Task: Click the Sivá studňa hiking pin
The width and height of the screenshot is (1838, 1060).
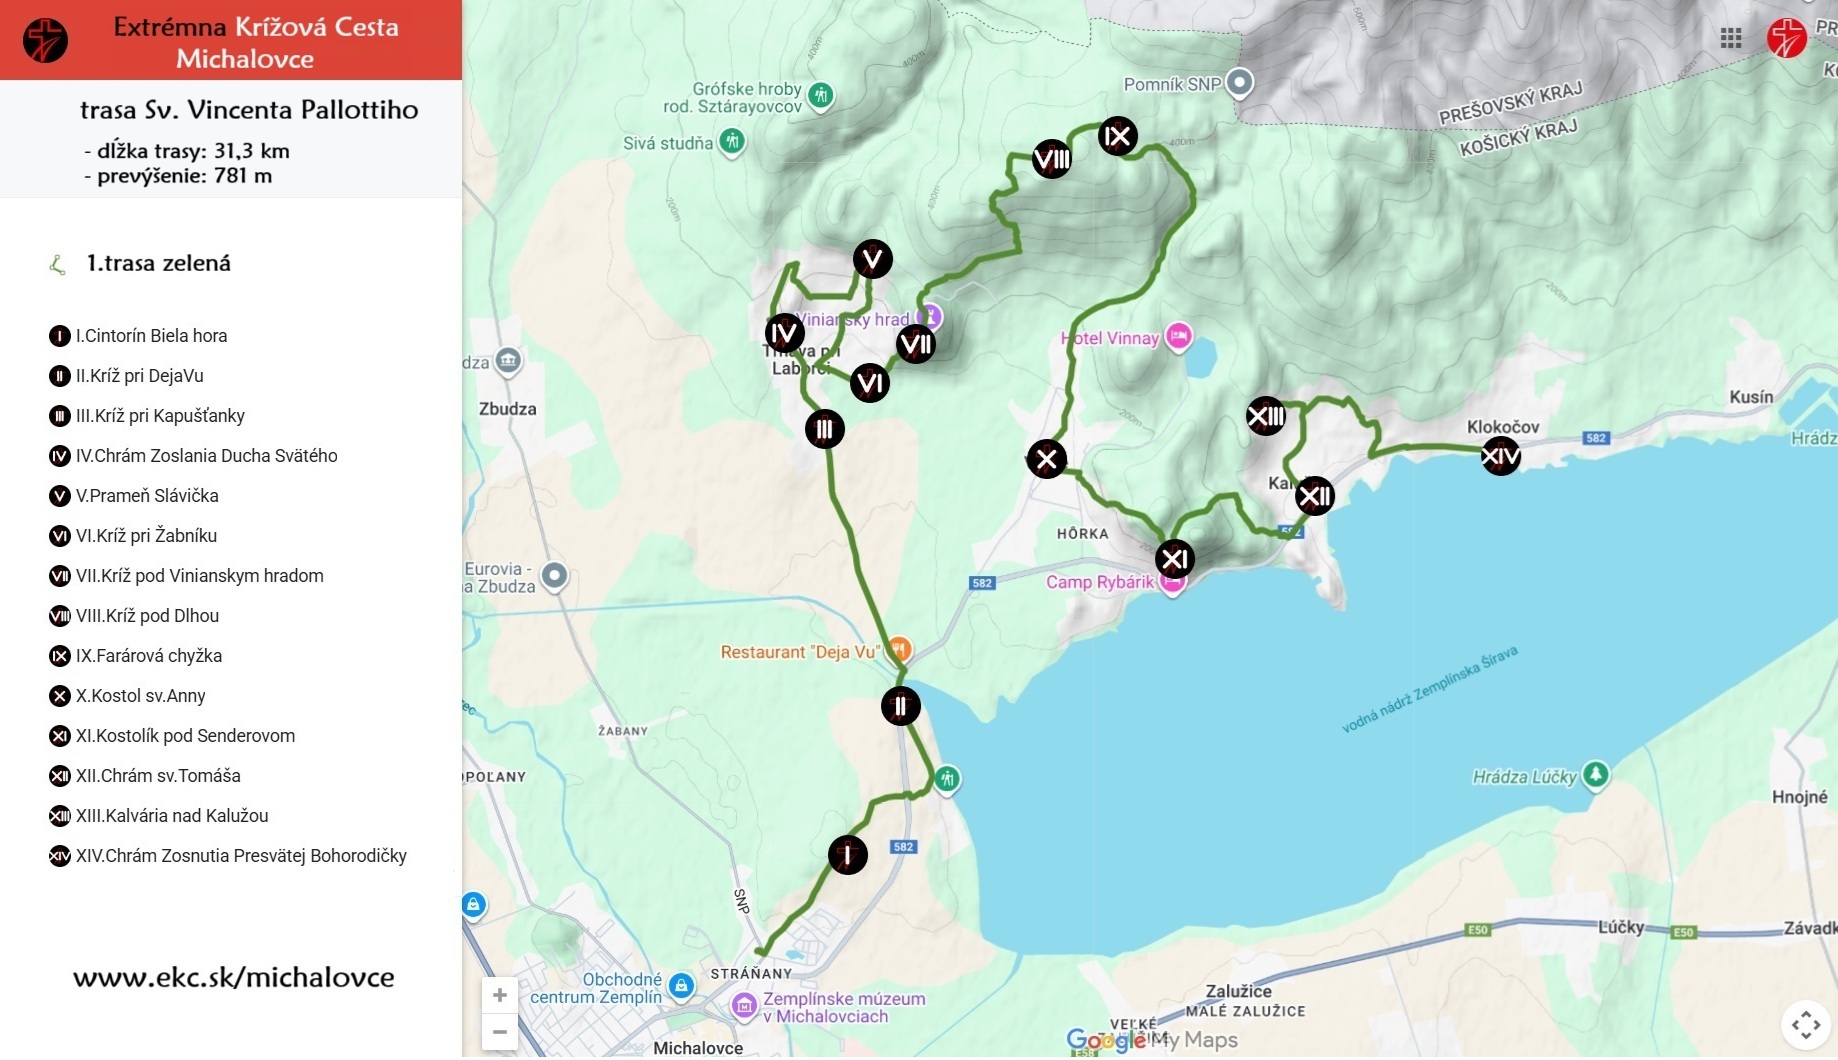Action: [x=732, y=141]
